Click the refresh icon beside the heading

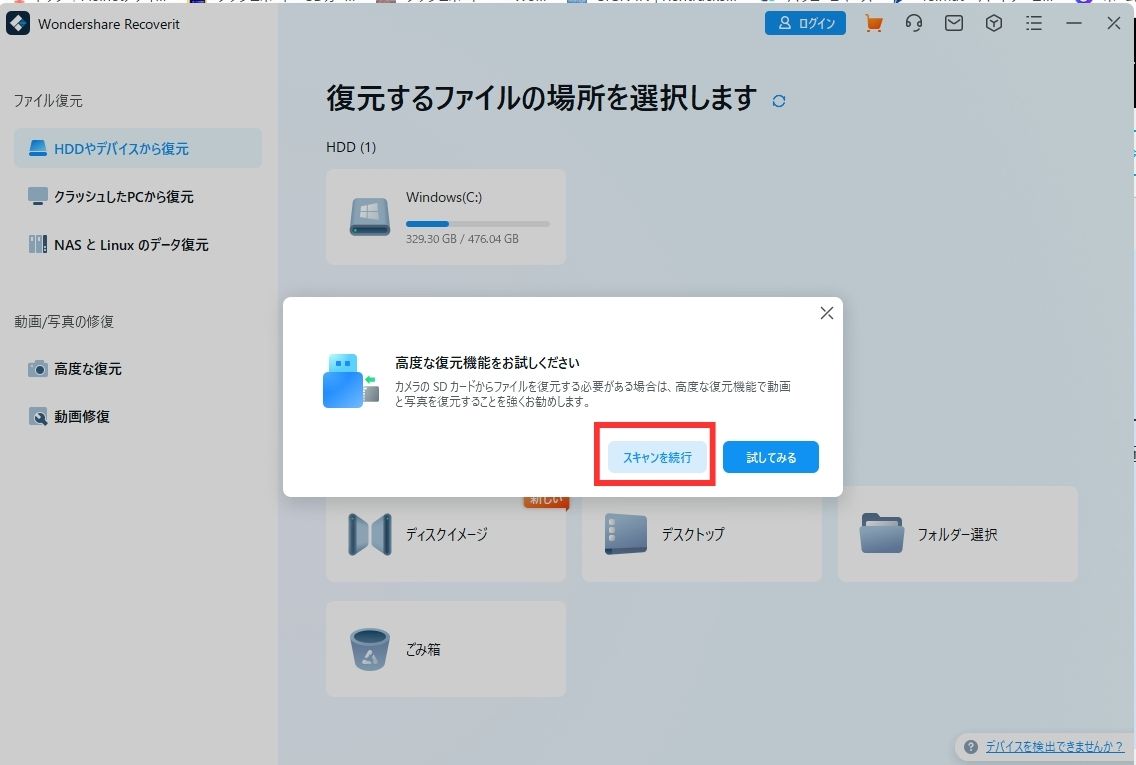click(779, 100)
